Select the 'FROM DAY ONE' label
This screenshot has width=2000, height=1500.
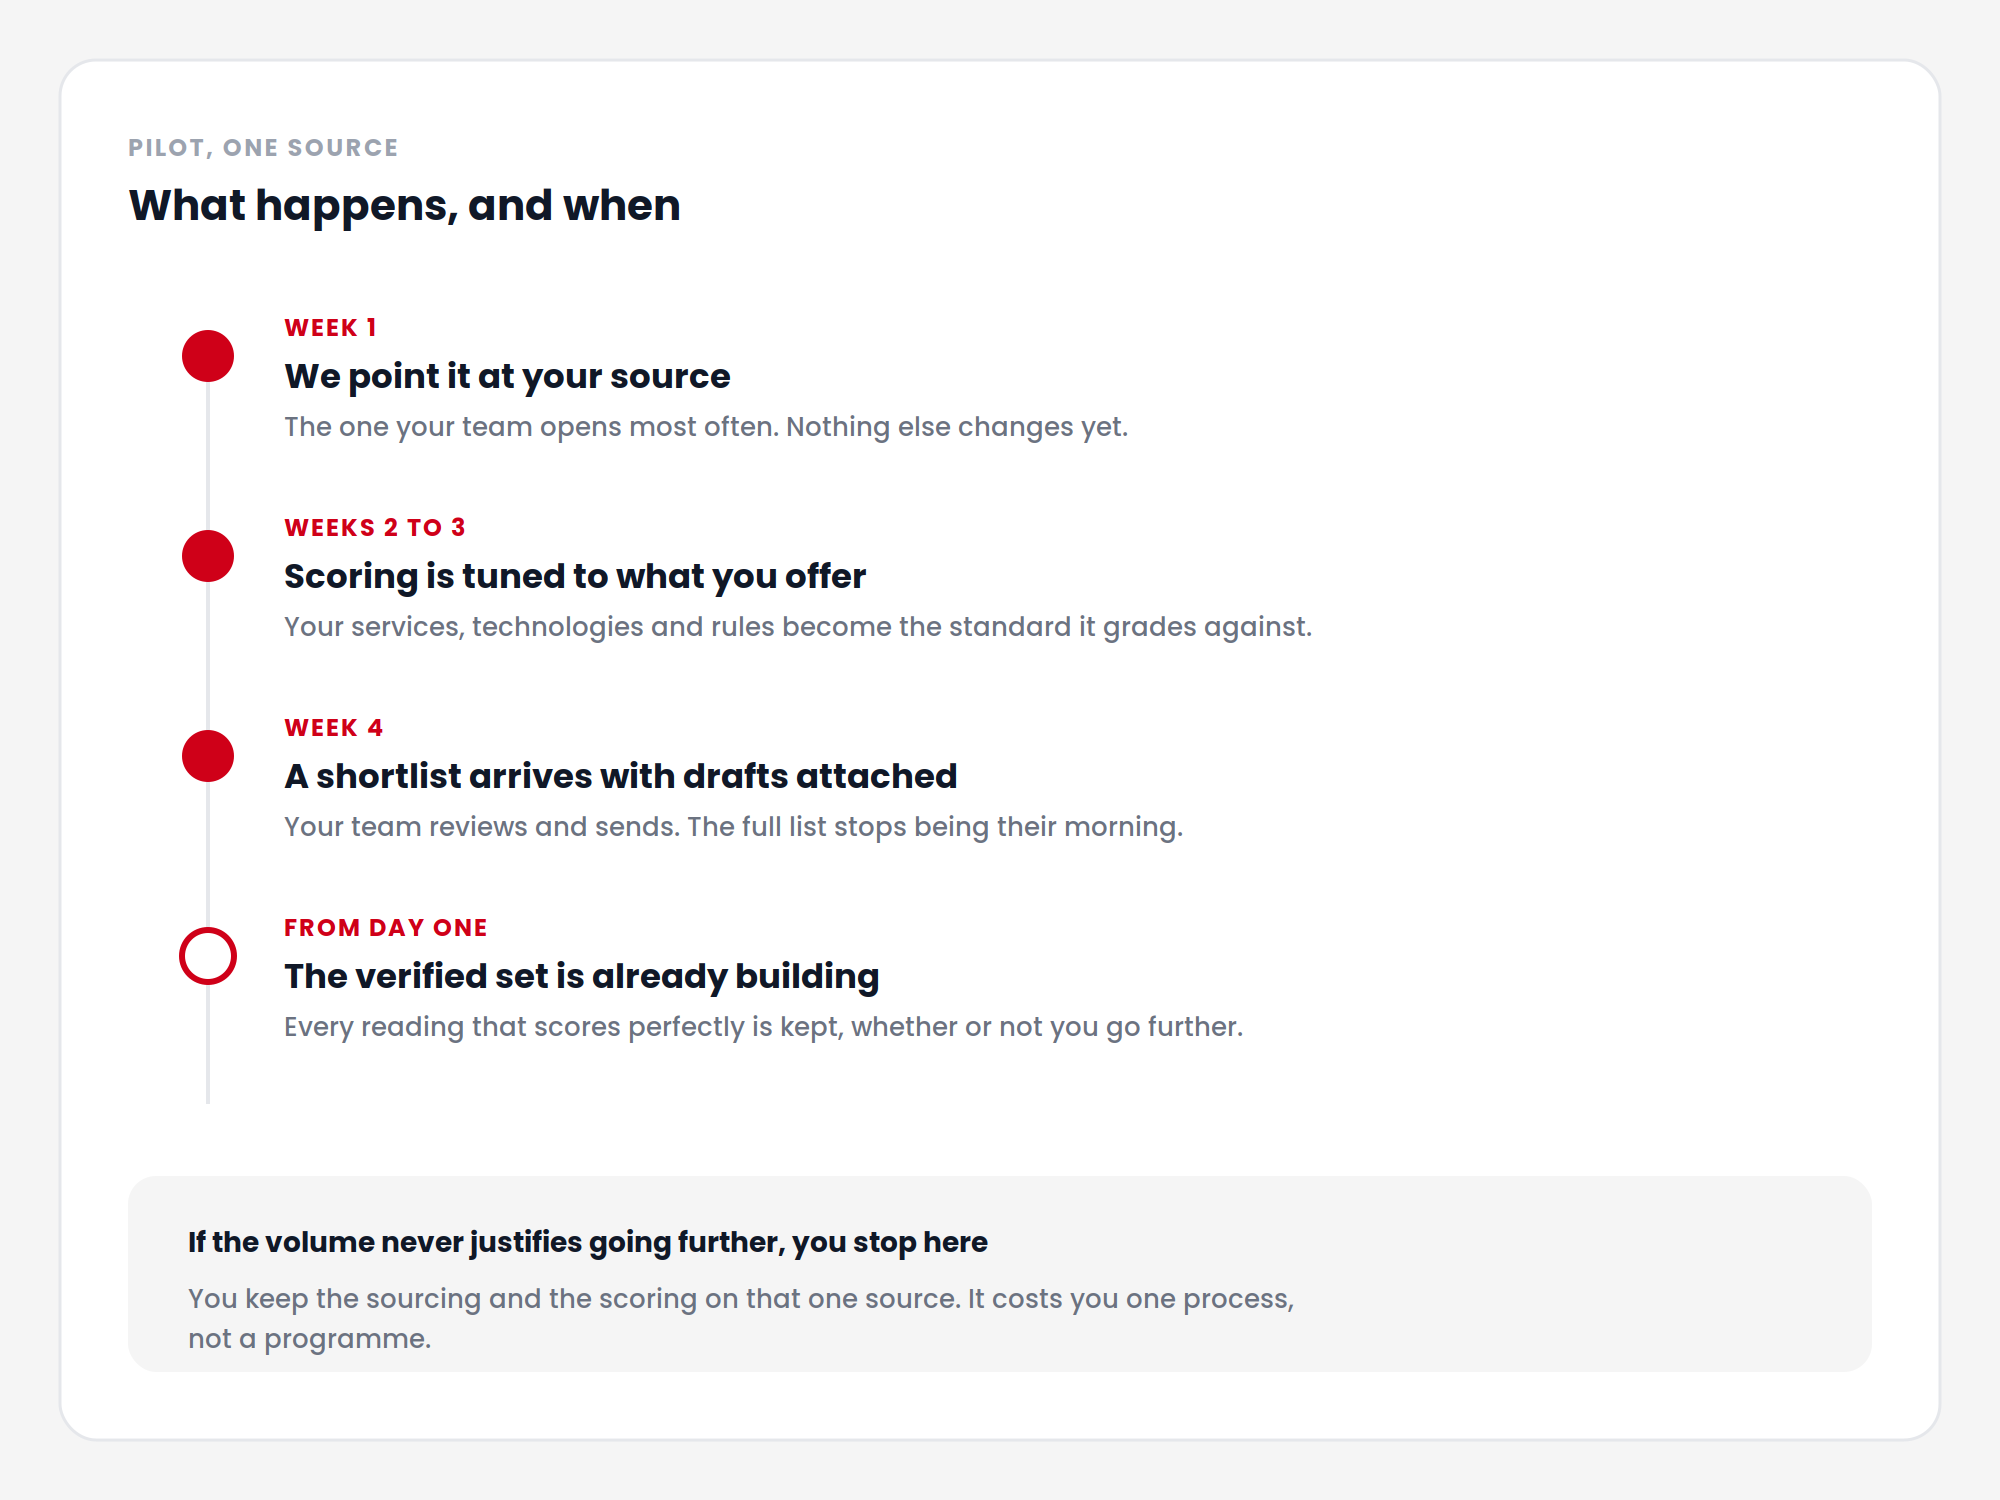click(386, 928)
